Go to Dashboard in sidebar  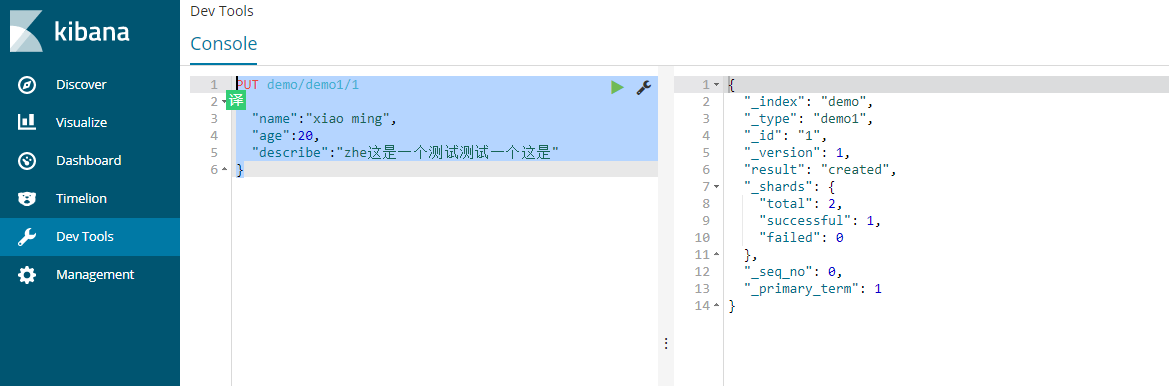[x=89, y=161]
